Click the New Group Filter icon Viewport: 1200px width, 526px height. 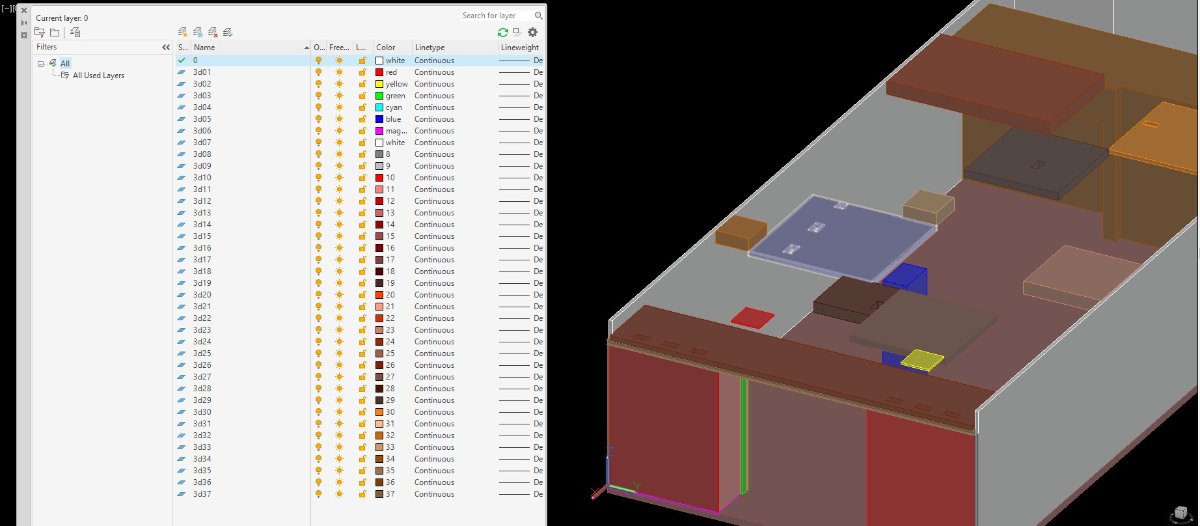coord(55,32)
